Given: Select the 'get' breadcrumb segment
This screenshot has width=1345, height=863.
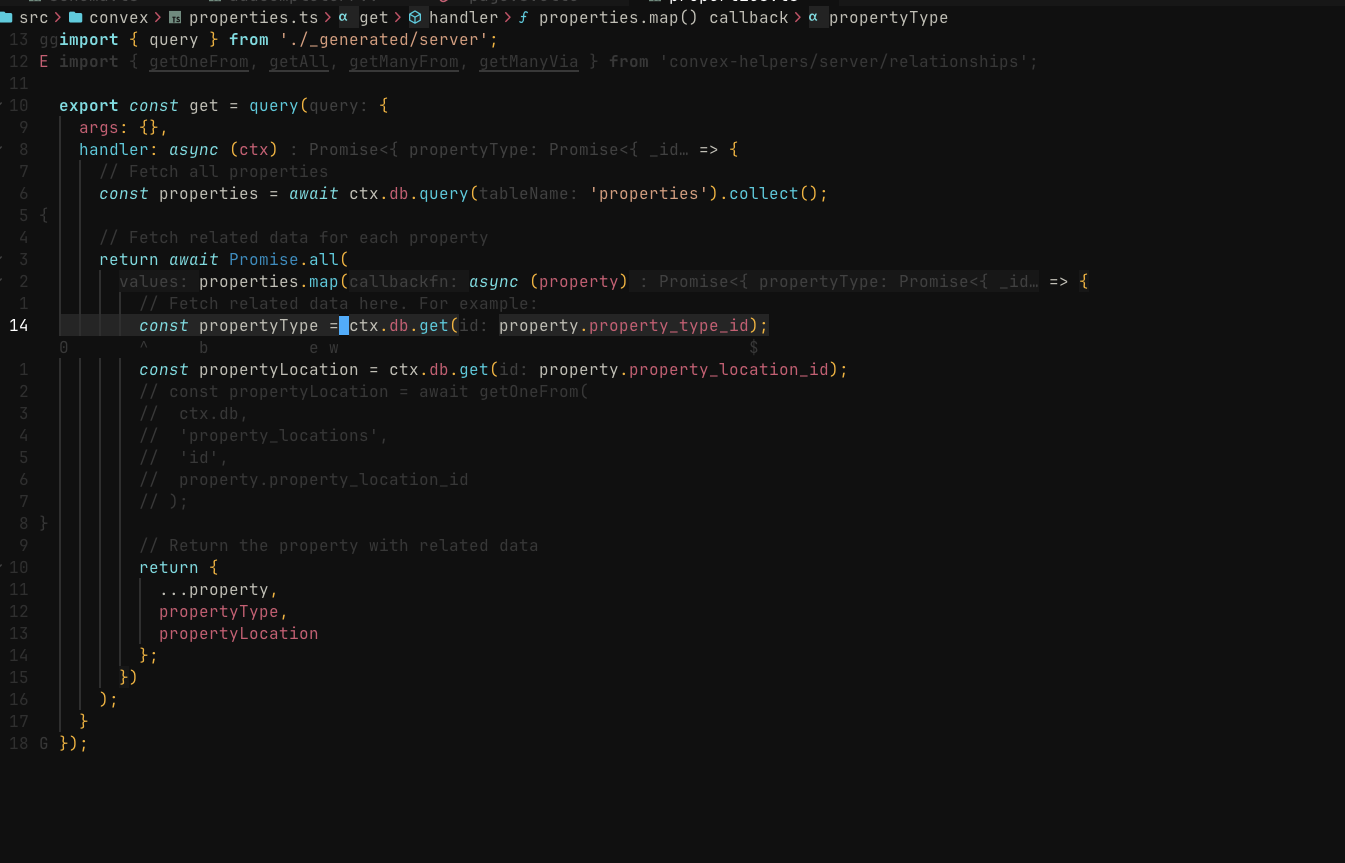Looking at the screenshot, I should 374,17.
